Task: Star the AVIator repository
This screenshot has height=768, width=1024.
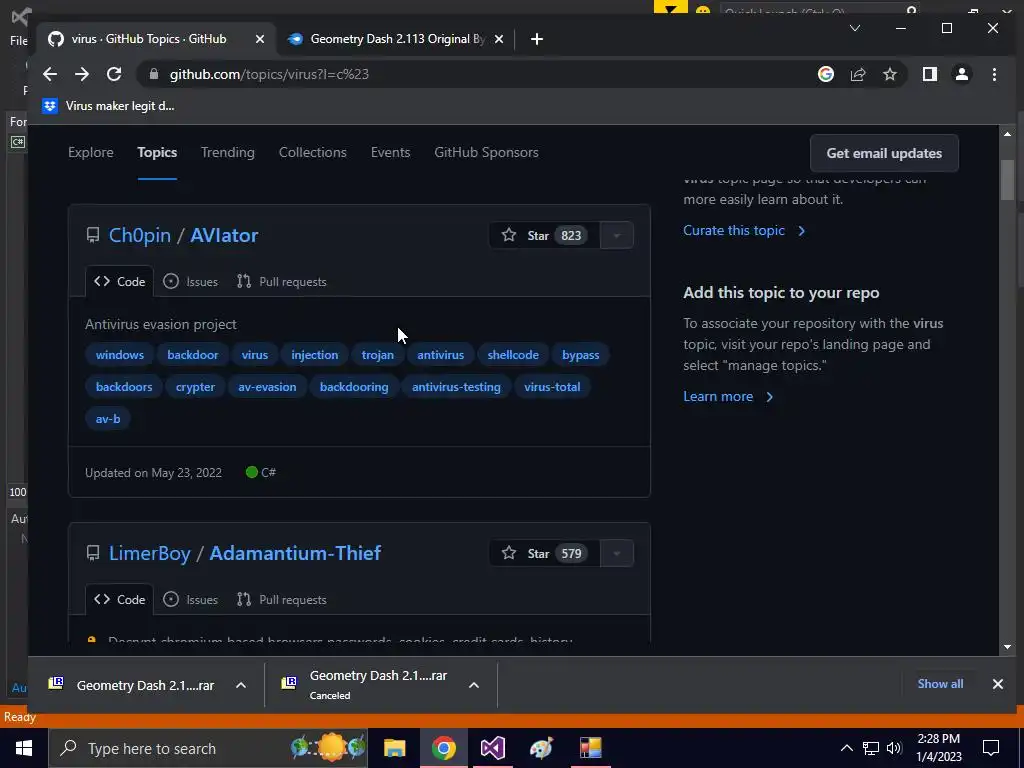Action: tap(543, 236)
